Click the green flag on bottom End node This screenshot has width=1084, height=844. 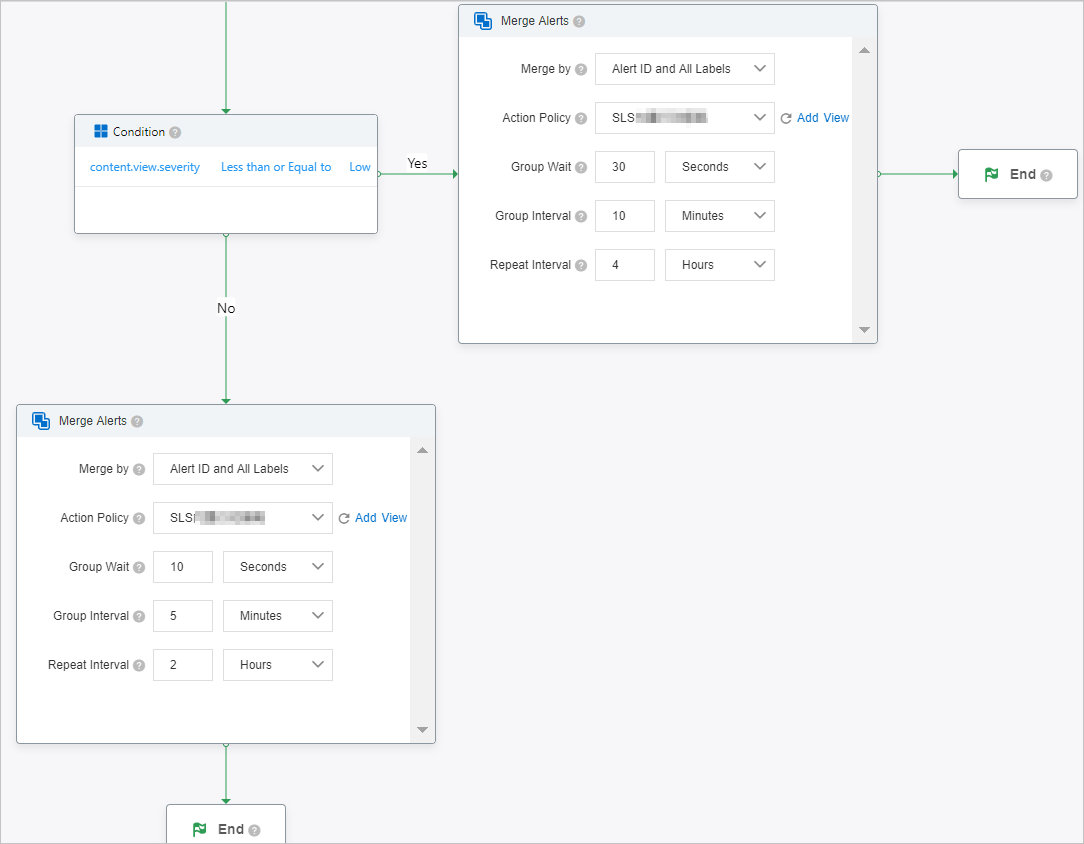[199, 829]
